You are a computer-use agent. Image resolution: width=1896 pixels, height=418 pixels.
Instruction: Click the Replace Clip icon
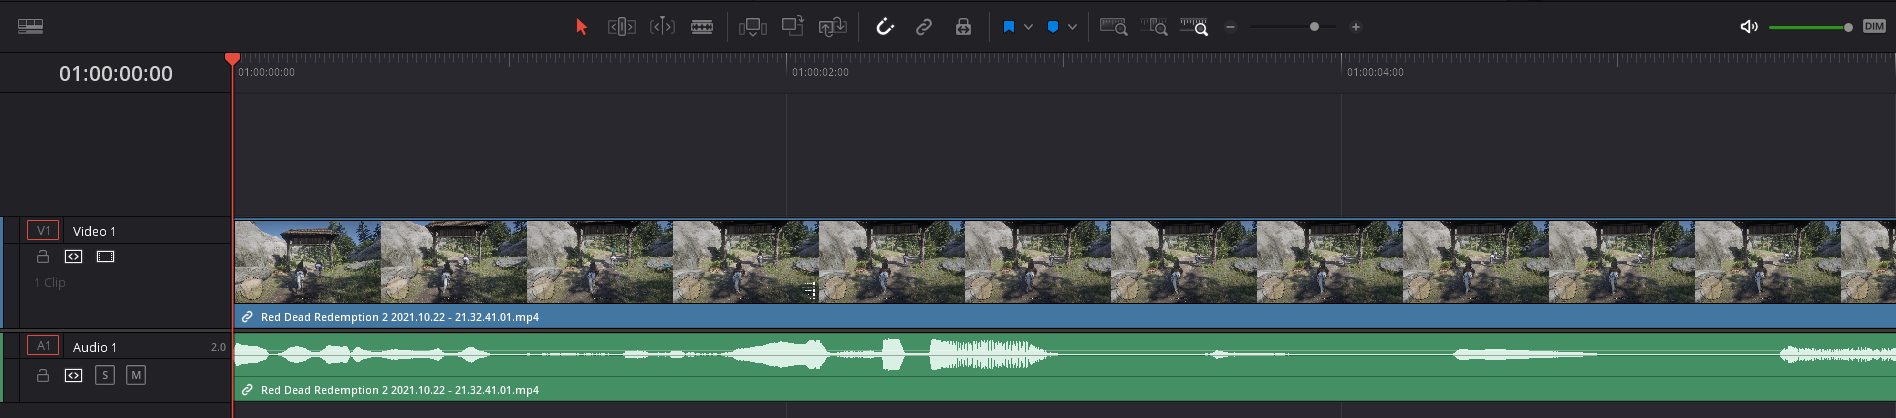832,27
